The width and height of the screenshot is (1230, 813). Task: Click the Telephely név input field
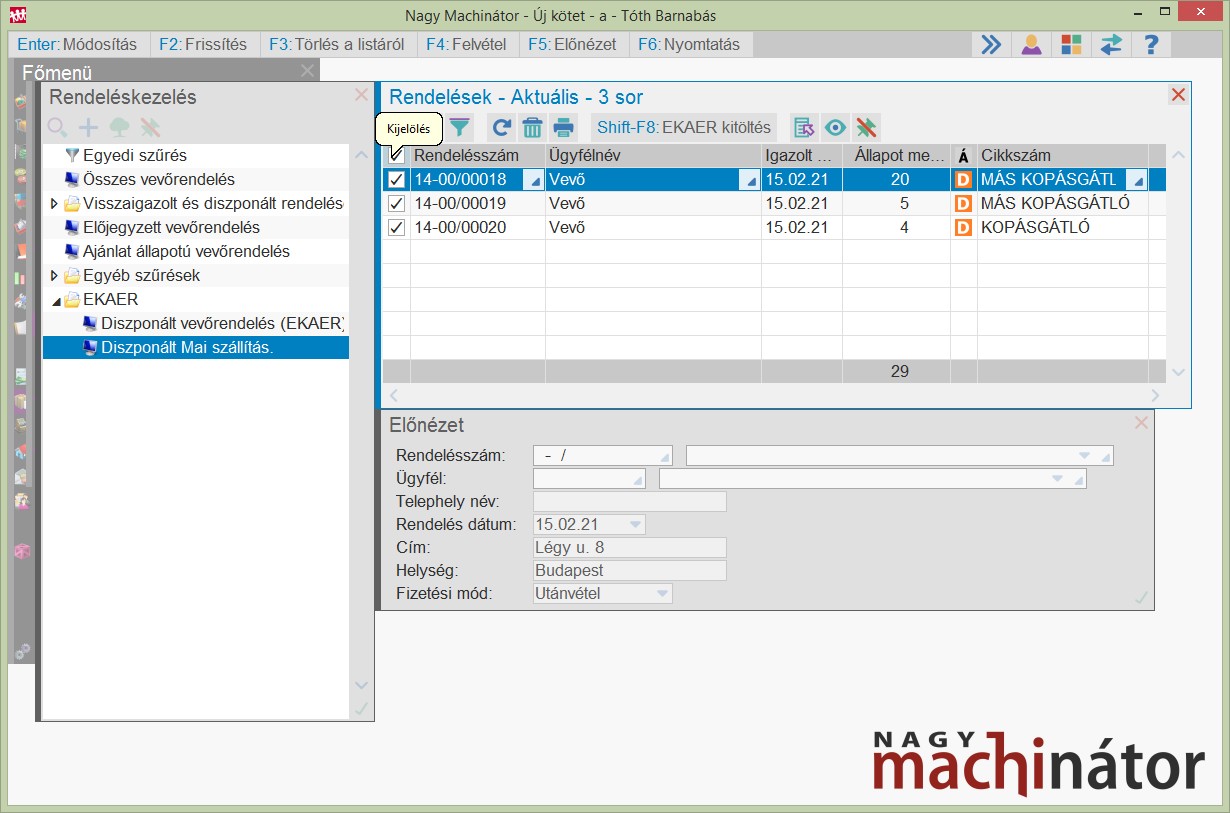point(630,501)
